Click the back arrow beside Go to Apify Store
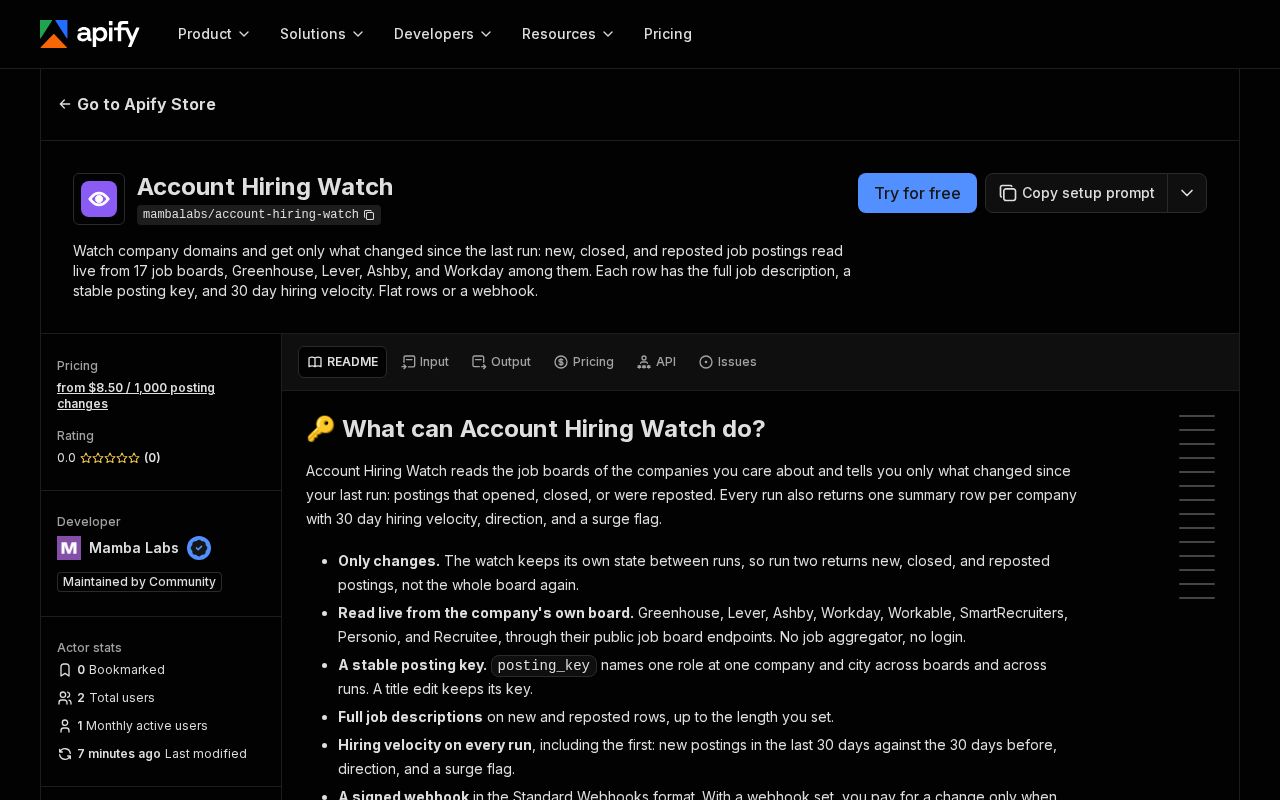This screenshot has height=800, width=1280. 65,104
